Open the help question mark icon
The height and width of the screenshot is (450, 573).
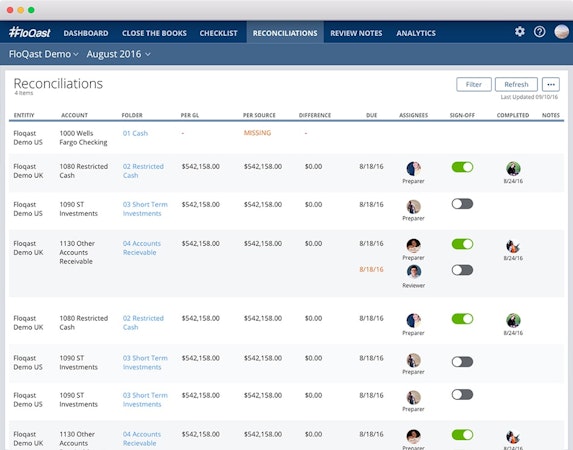coord(539,32)
